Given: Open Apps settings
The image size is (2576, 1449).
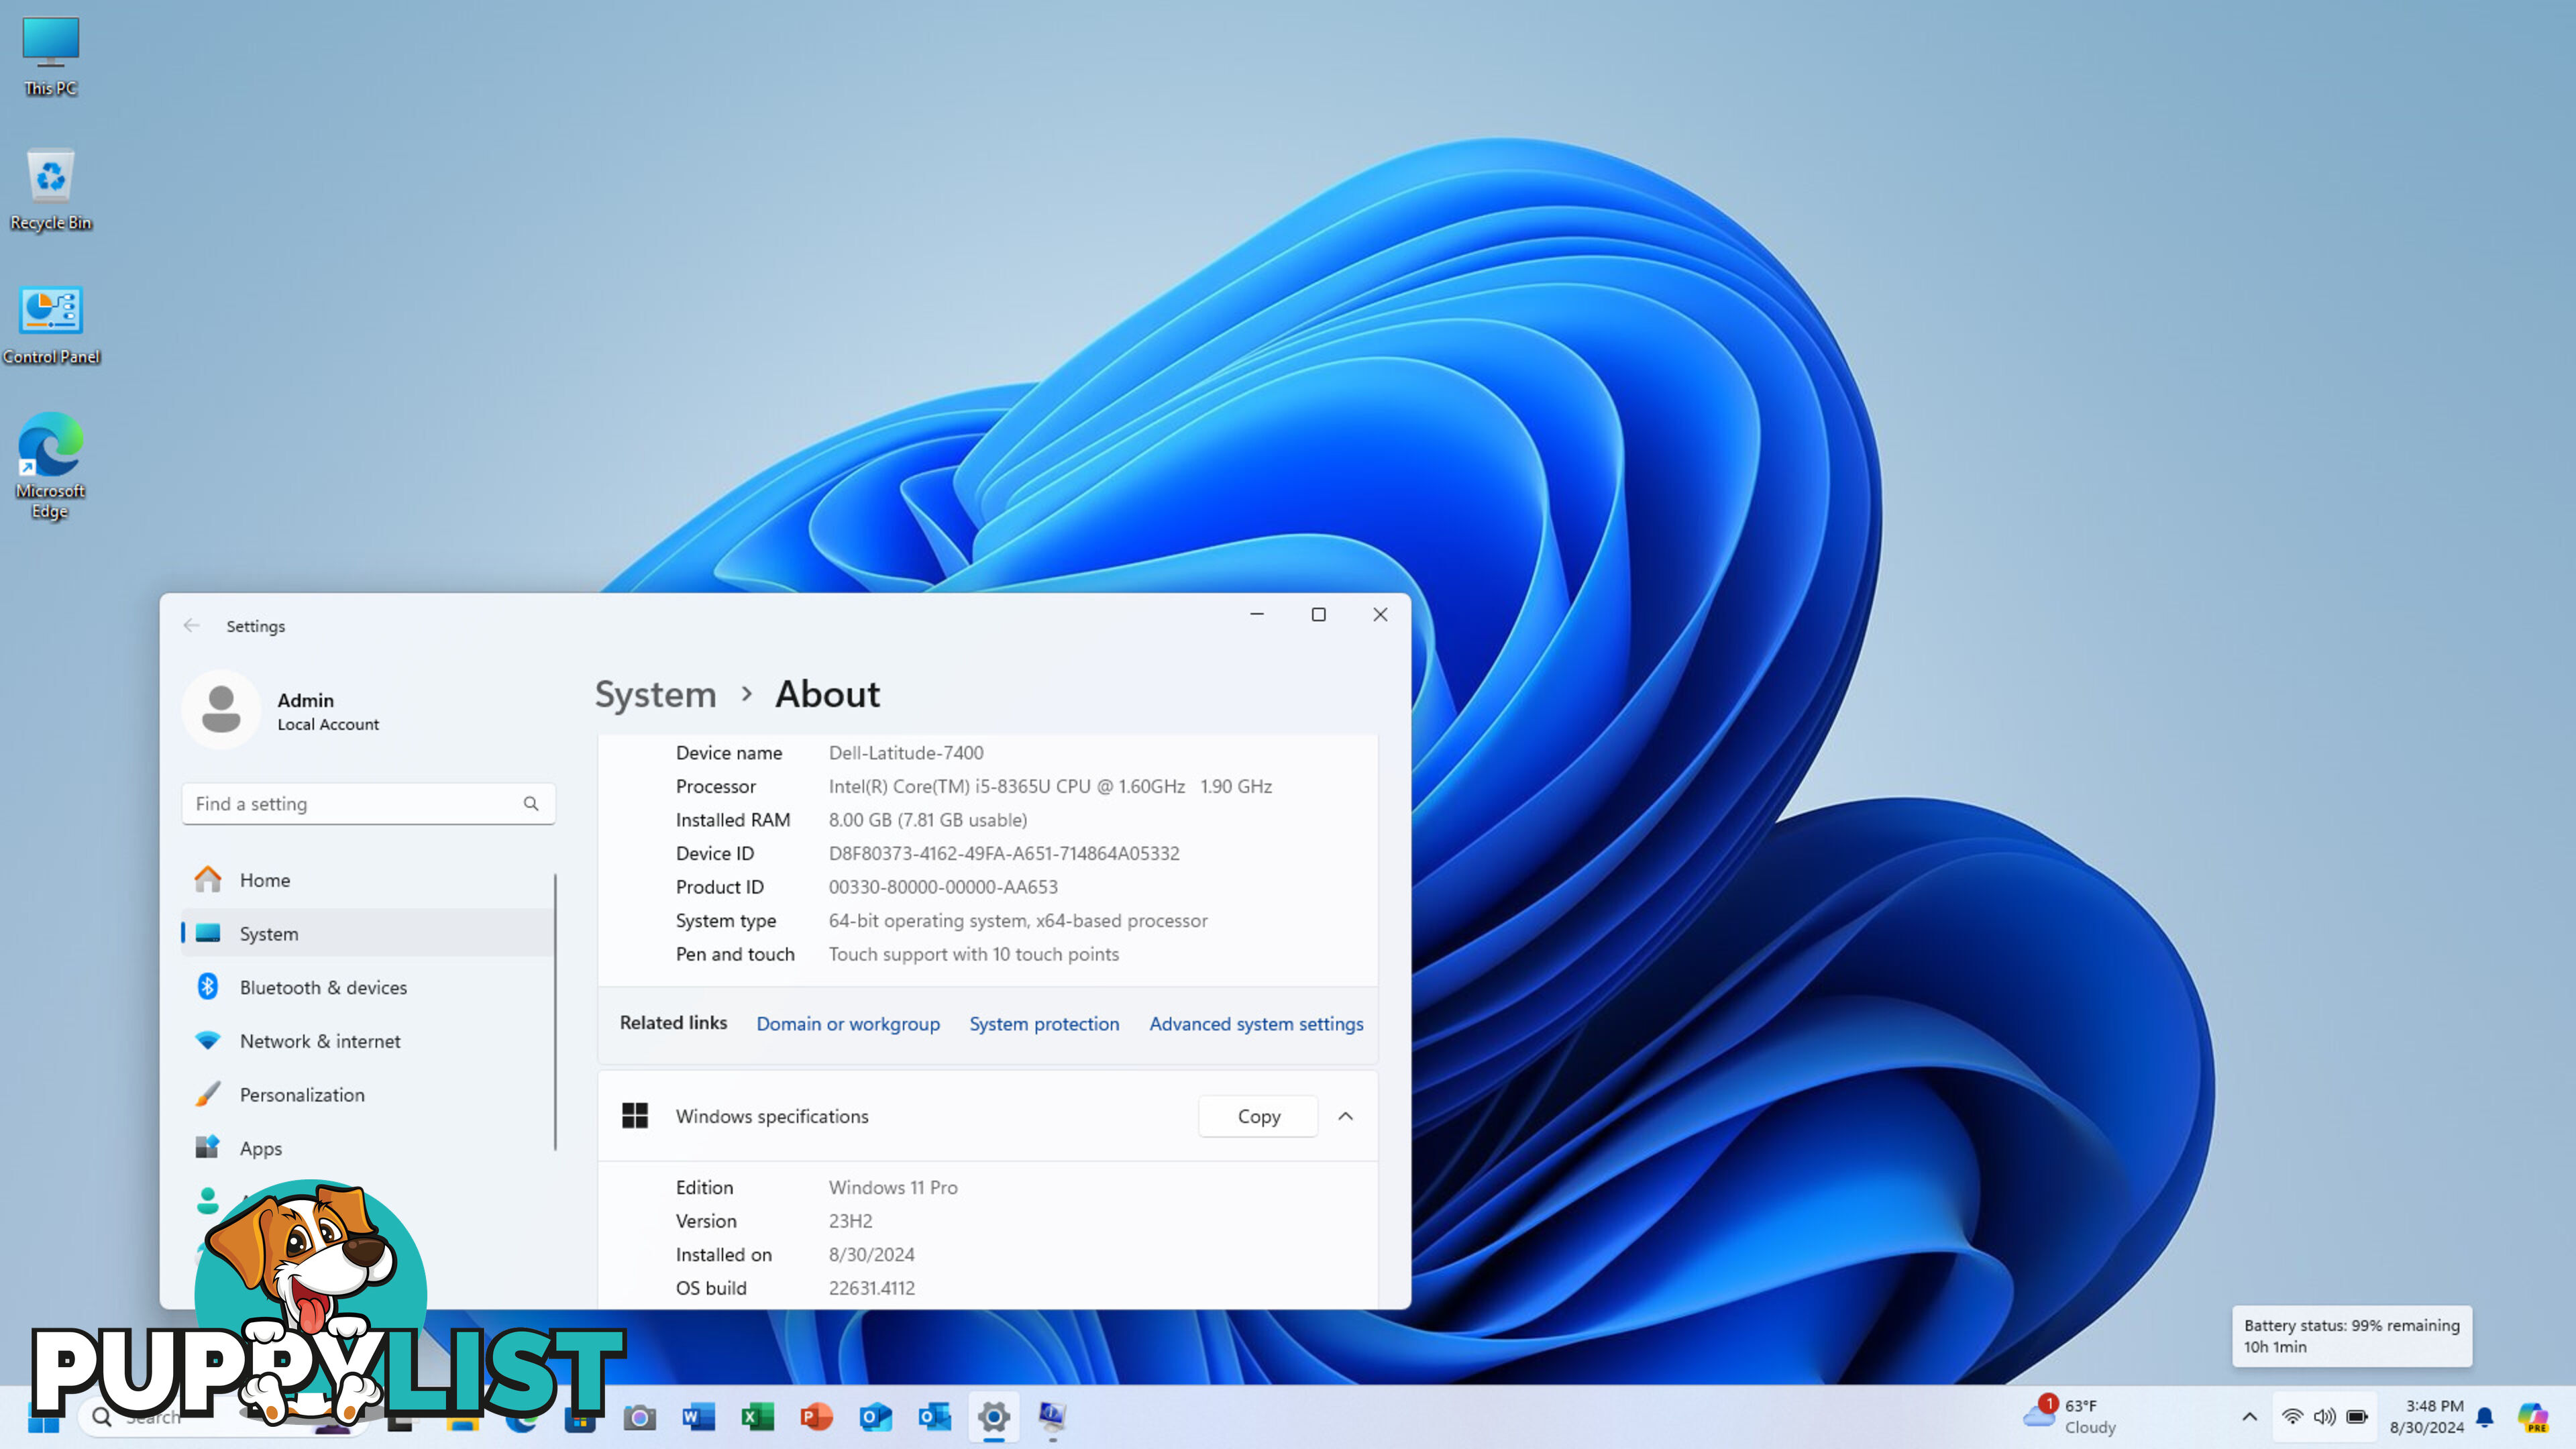Looking at the screenshot, I should point(367,1149).
